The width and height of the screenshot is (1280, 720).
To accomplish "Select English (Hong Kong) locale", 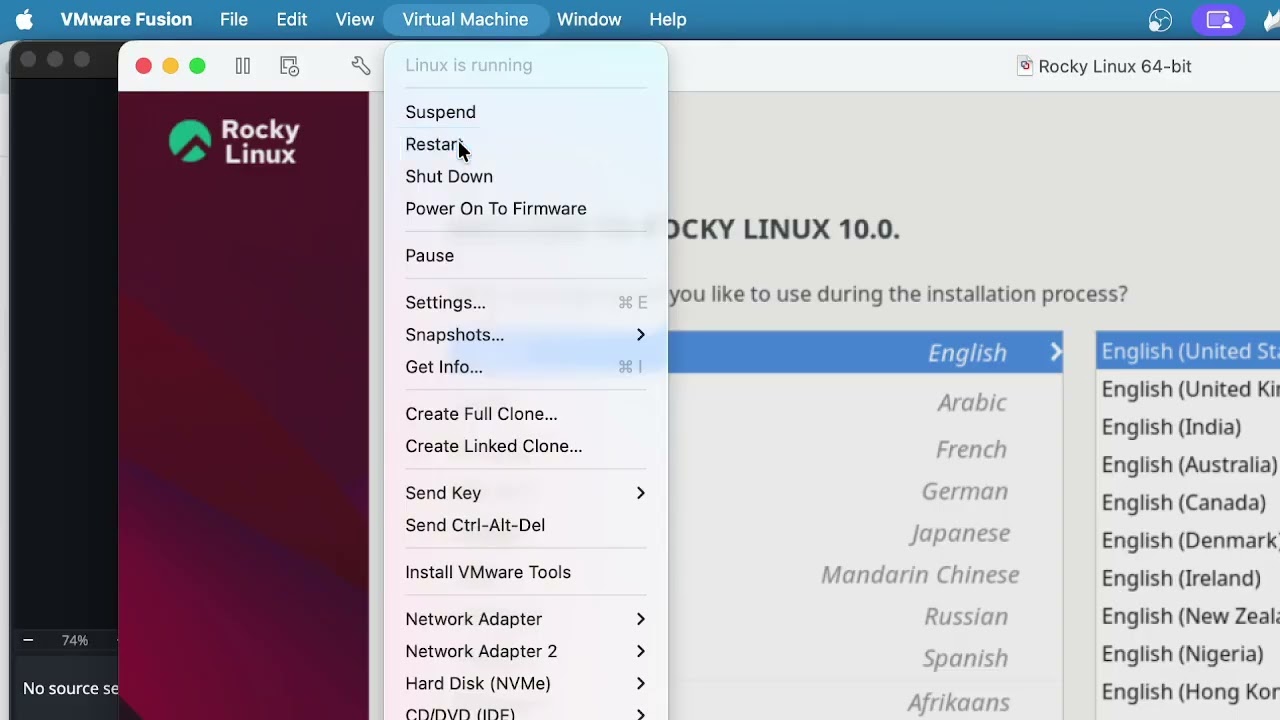I will 1190,692.
